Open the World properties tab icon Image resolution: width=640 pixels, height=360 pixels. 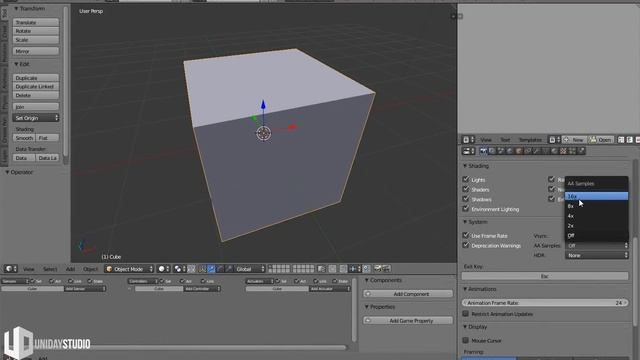510,151
